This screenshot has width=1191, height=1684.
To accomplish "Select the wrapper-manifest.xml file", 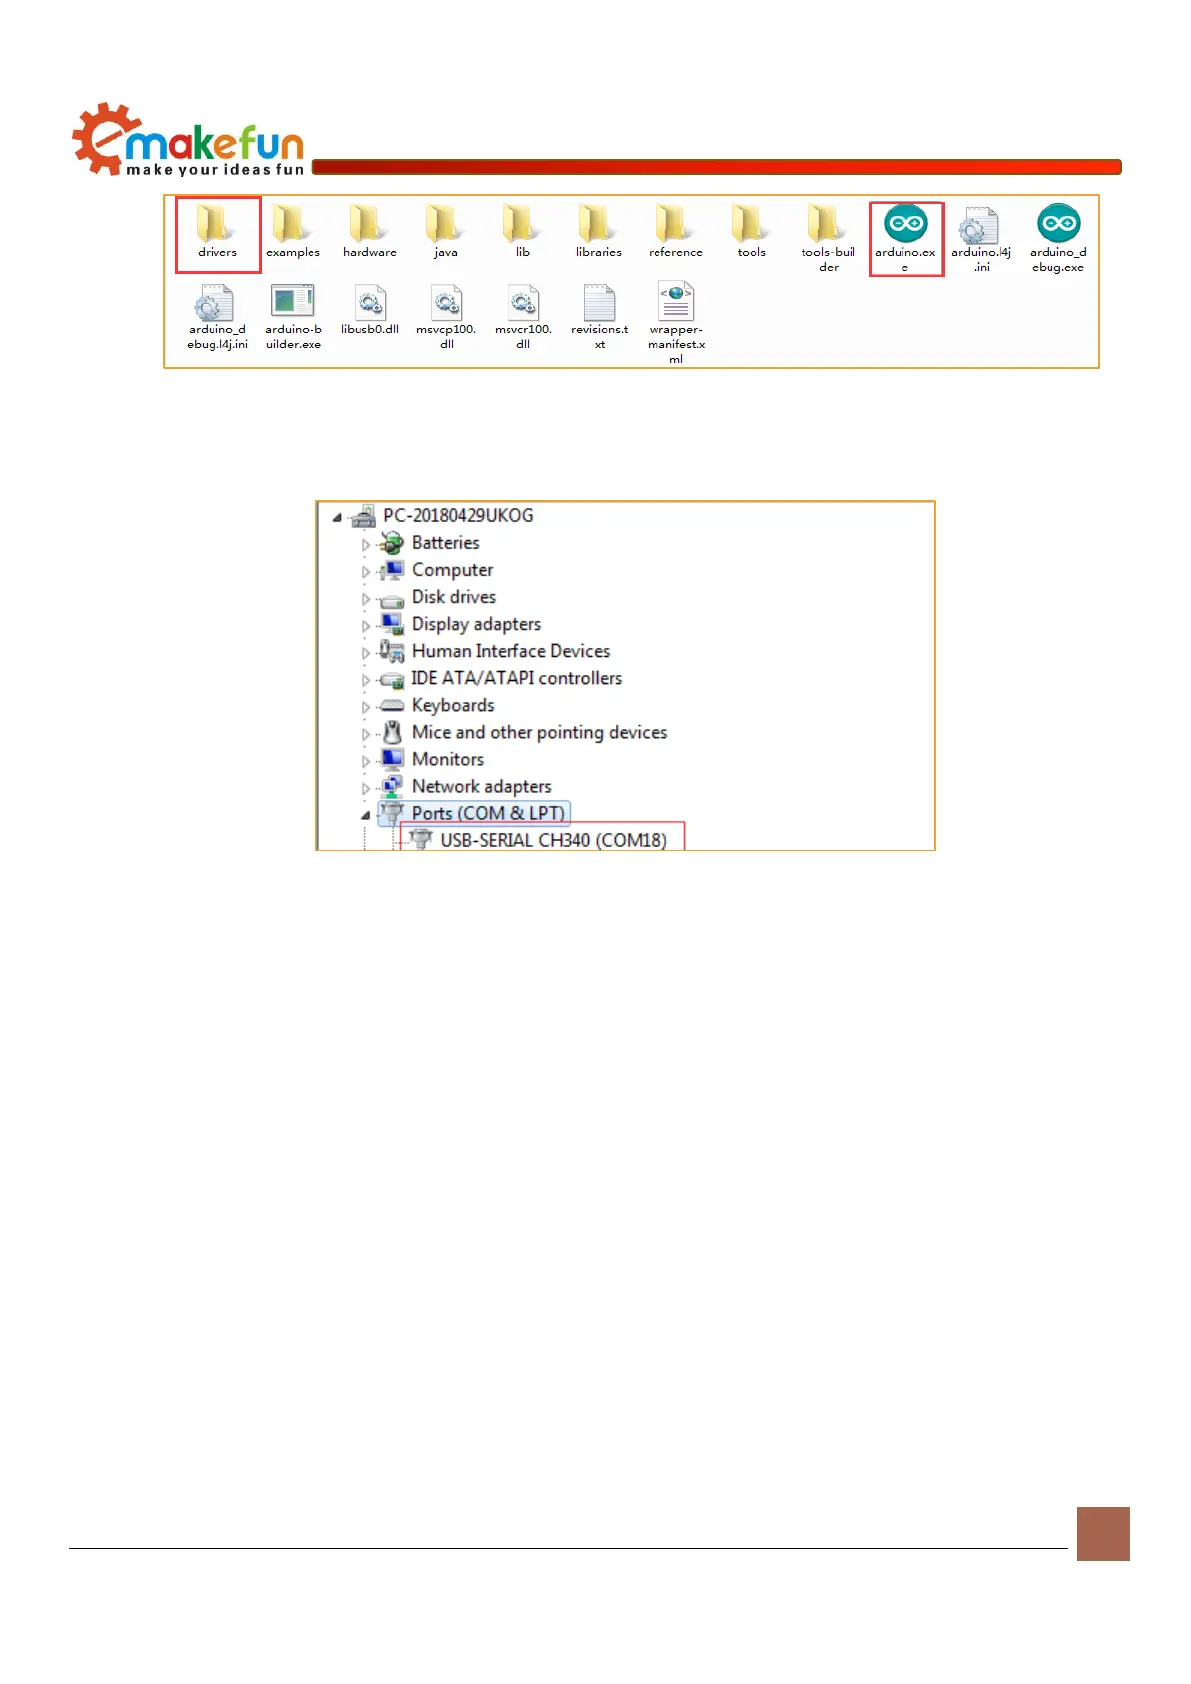I will pos(676,323).
